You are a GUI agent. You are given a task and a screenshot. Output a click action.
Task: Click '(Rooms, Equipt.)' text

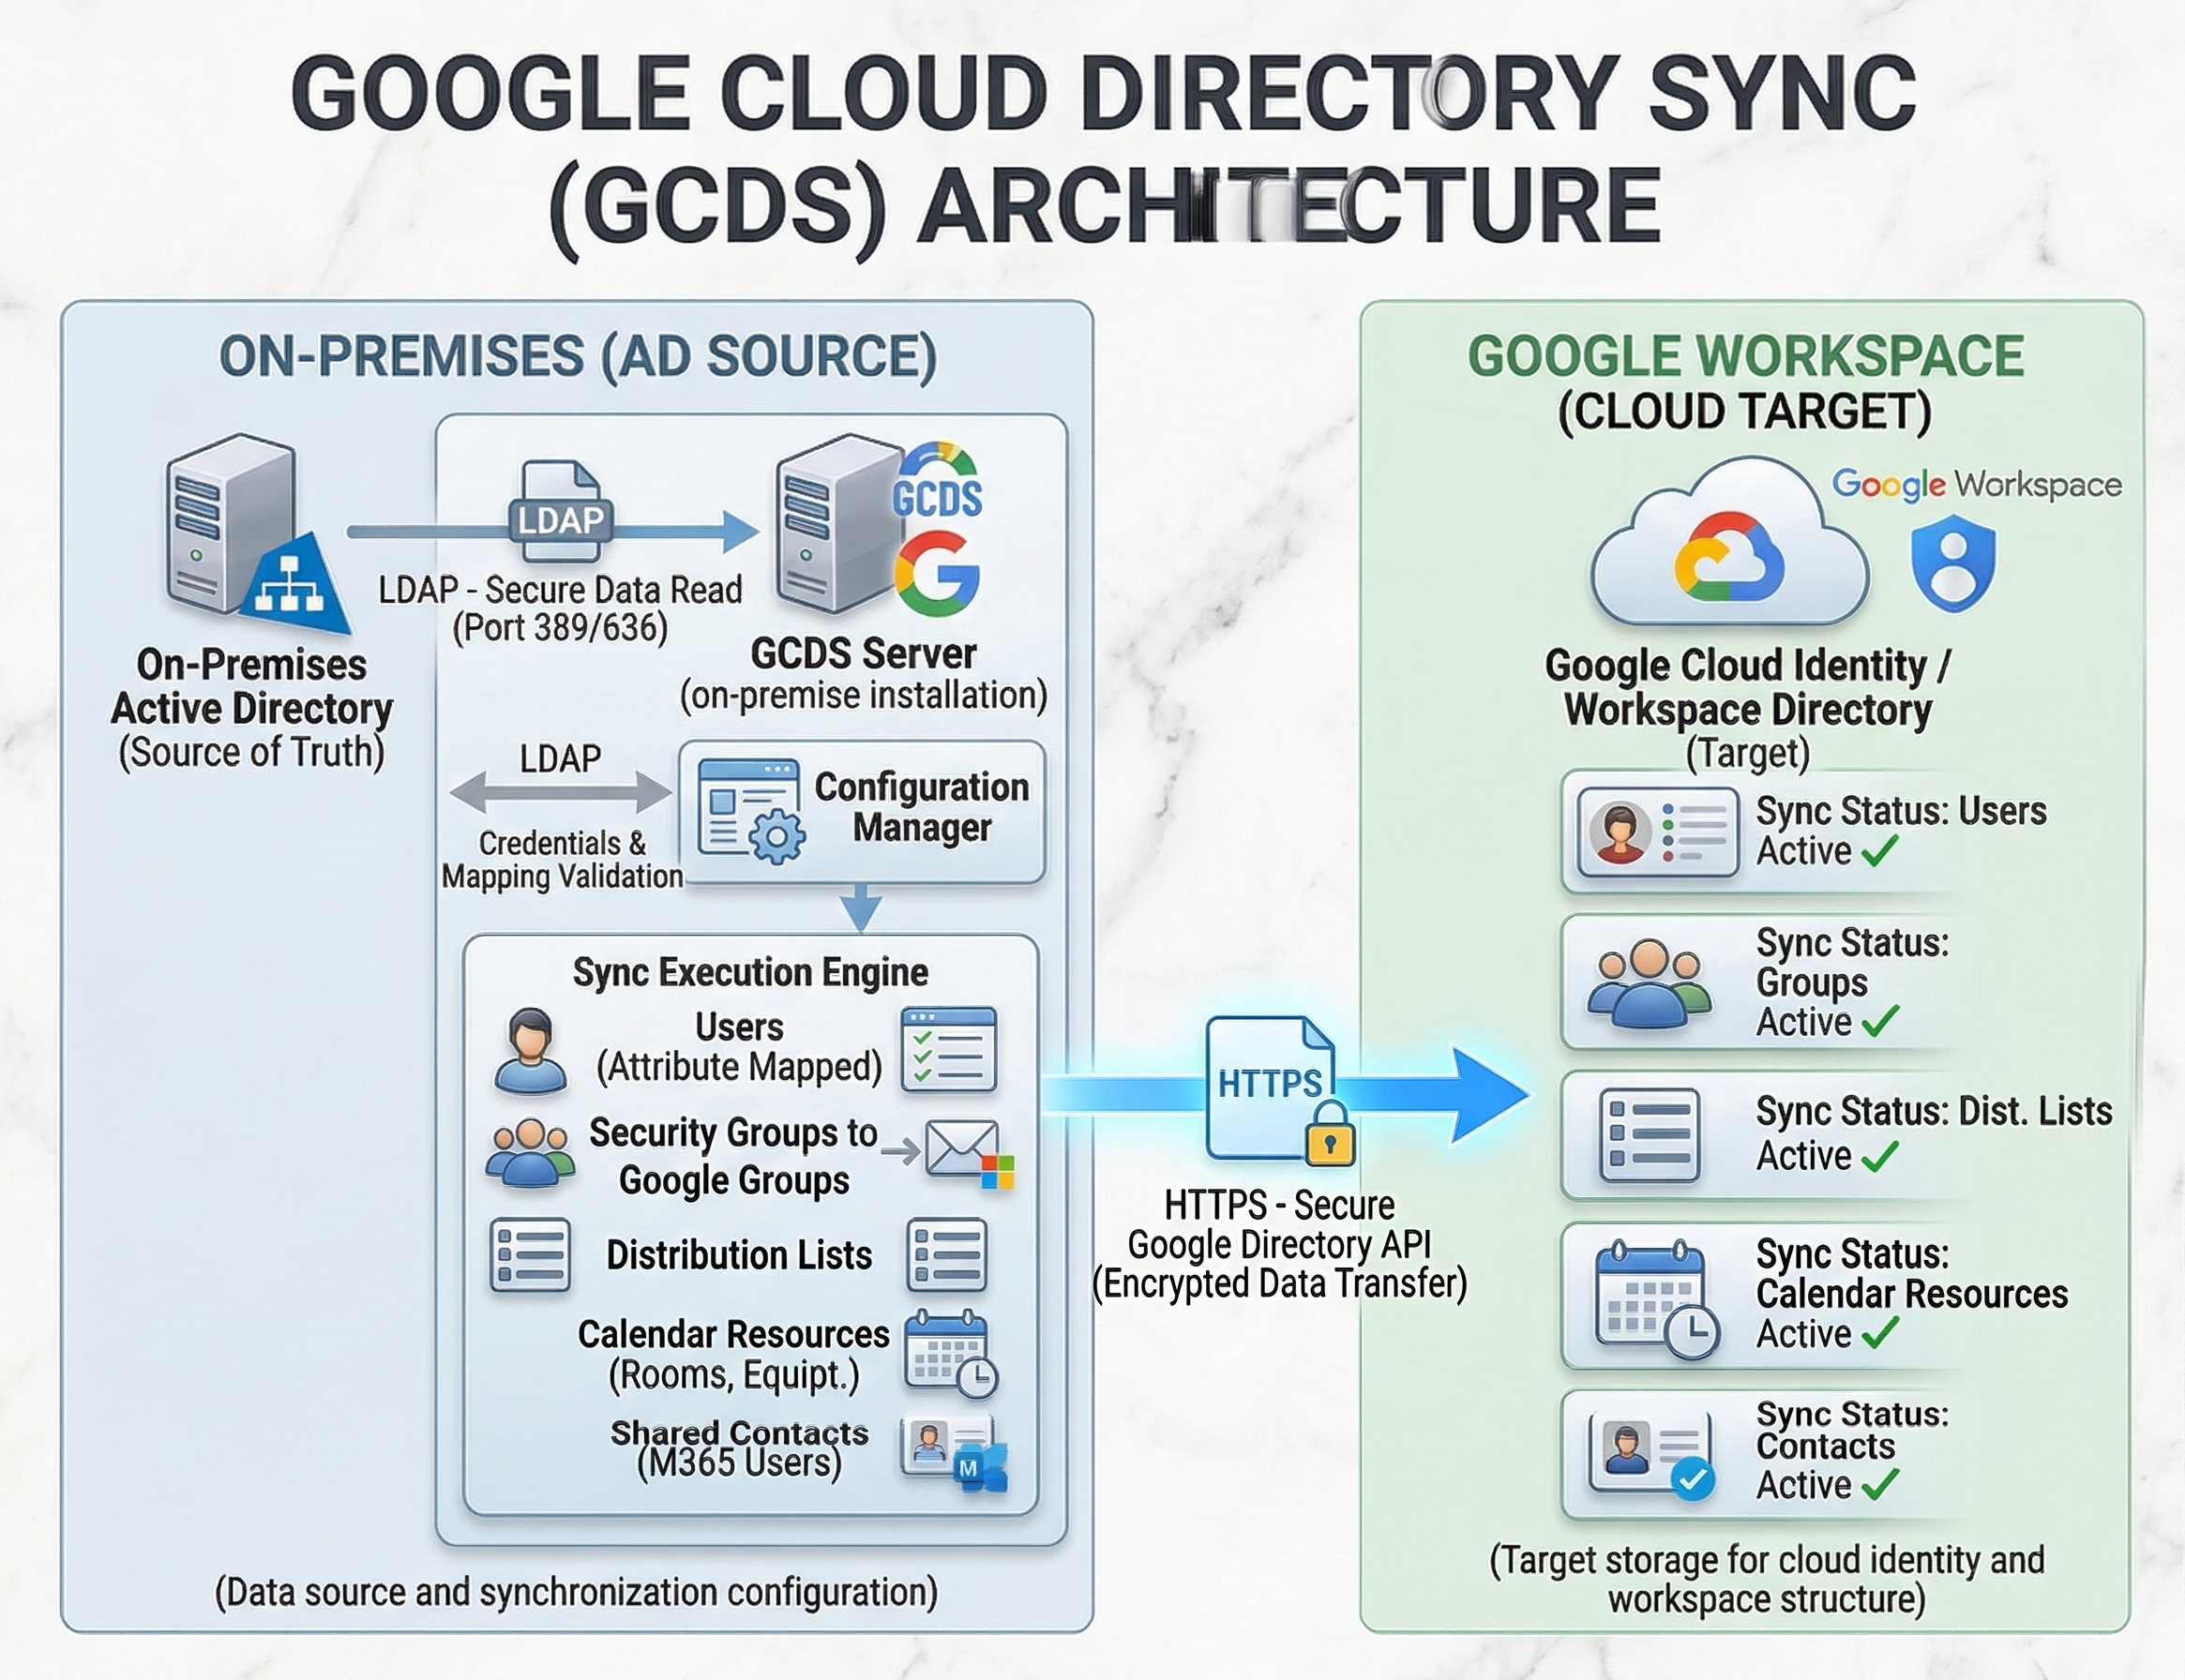coord(734,1376)
